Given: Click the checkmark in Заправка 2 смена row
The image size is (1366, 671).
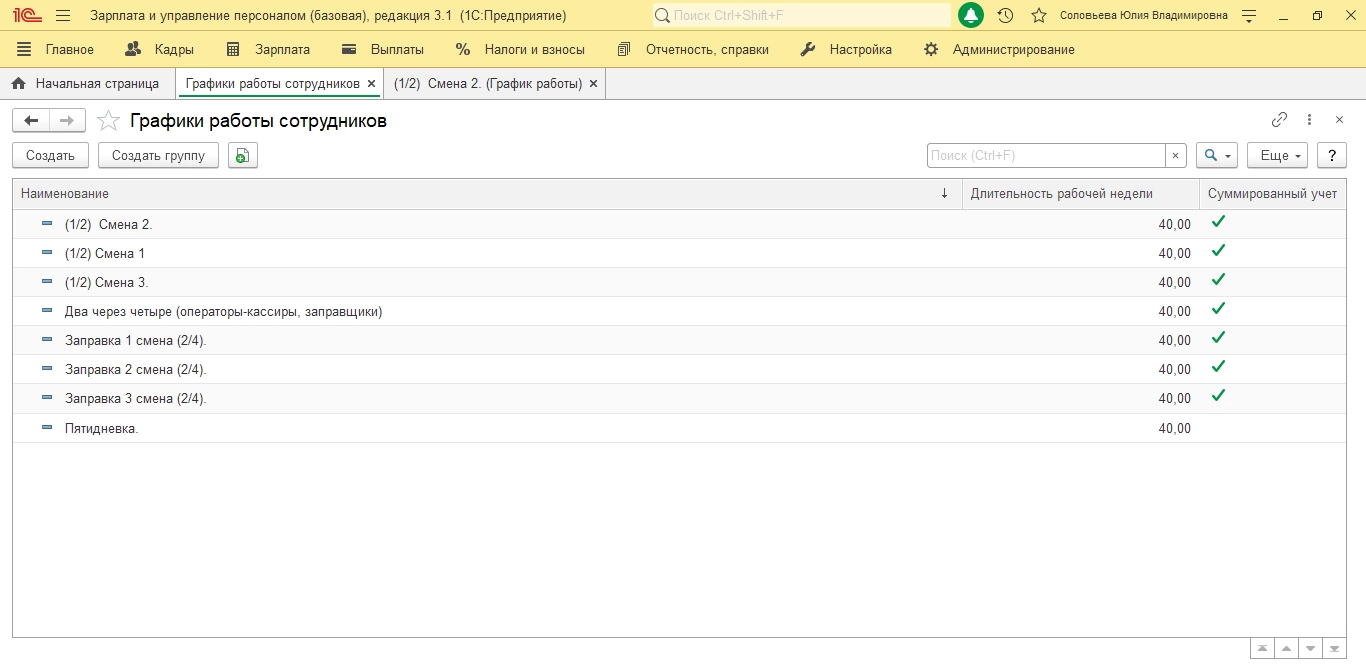Looking at the screenshot, I should click(1217, 367).
